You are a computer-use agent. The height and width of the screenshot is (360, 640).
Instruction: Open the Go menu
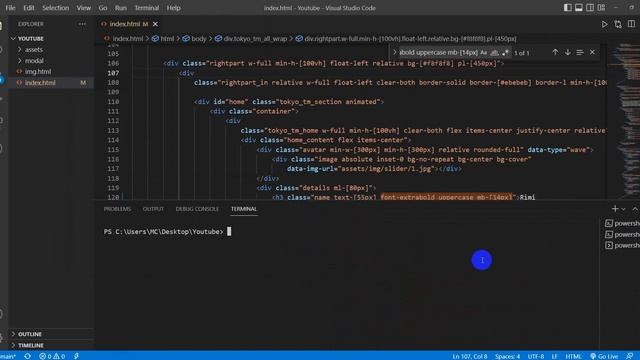103,8
